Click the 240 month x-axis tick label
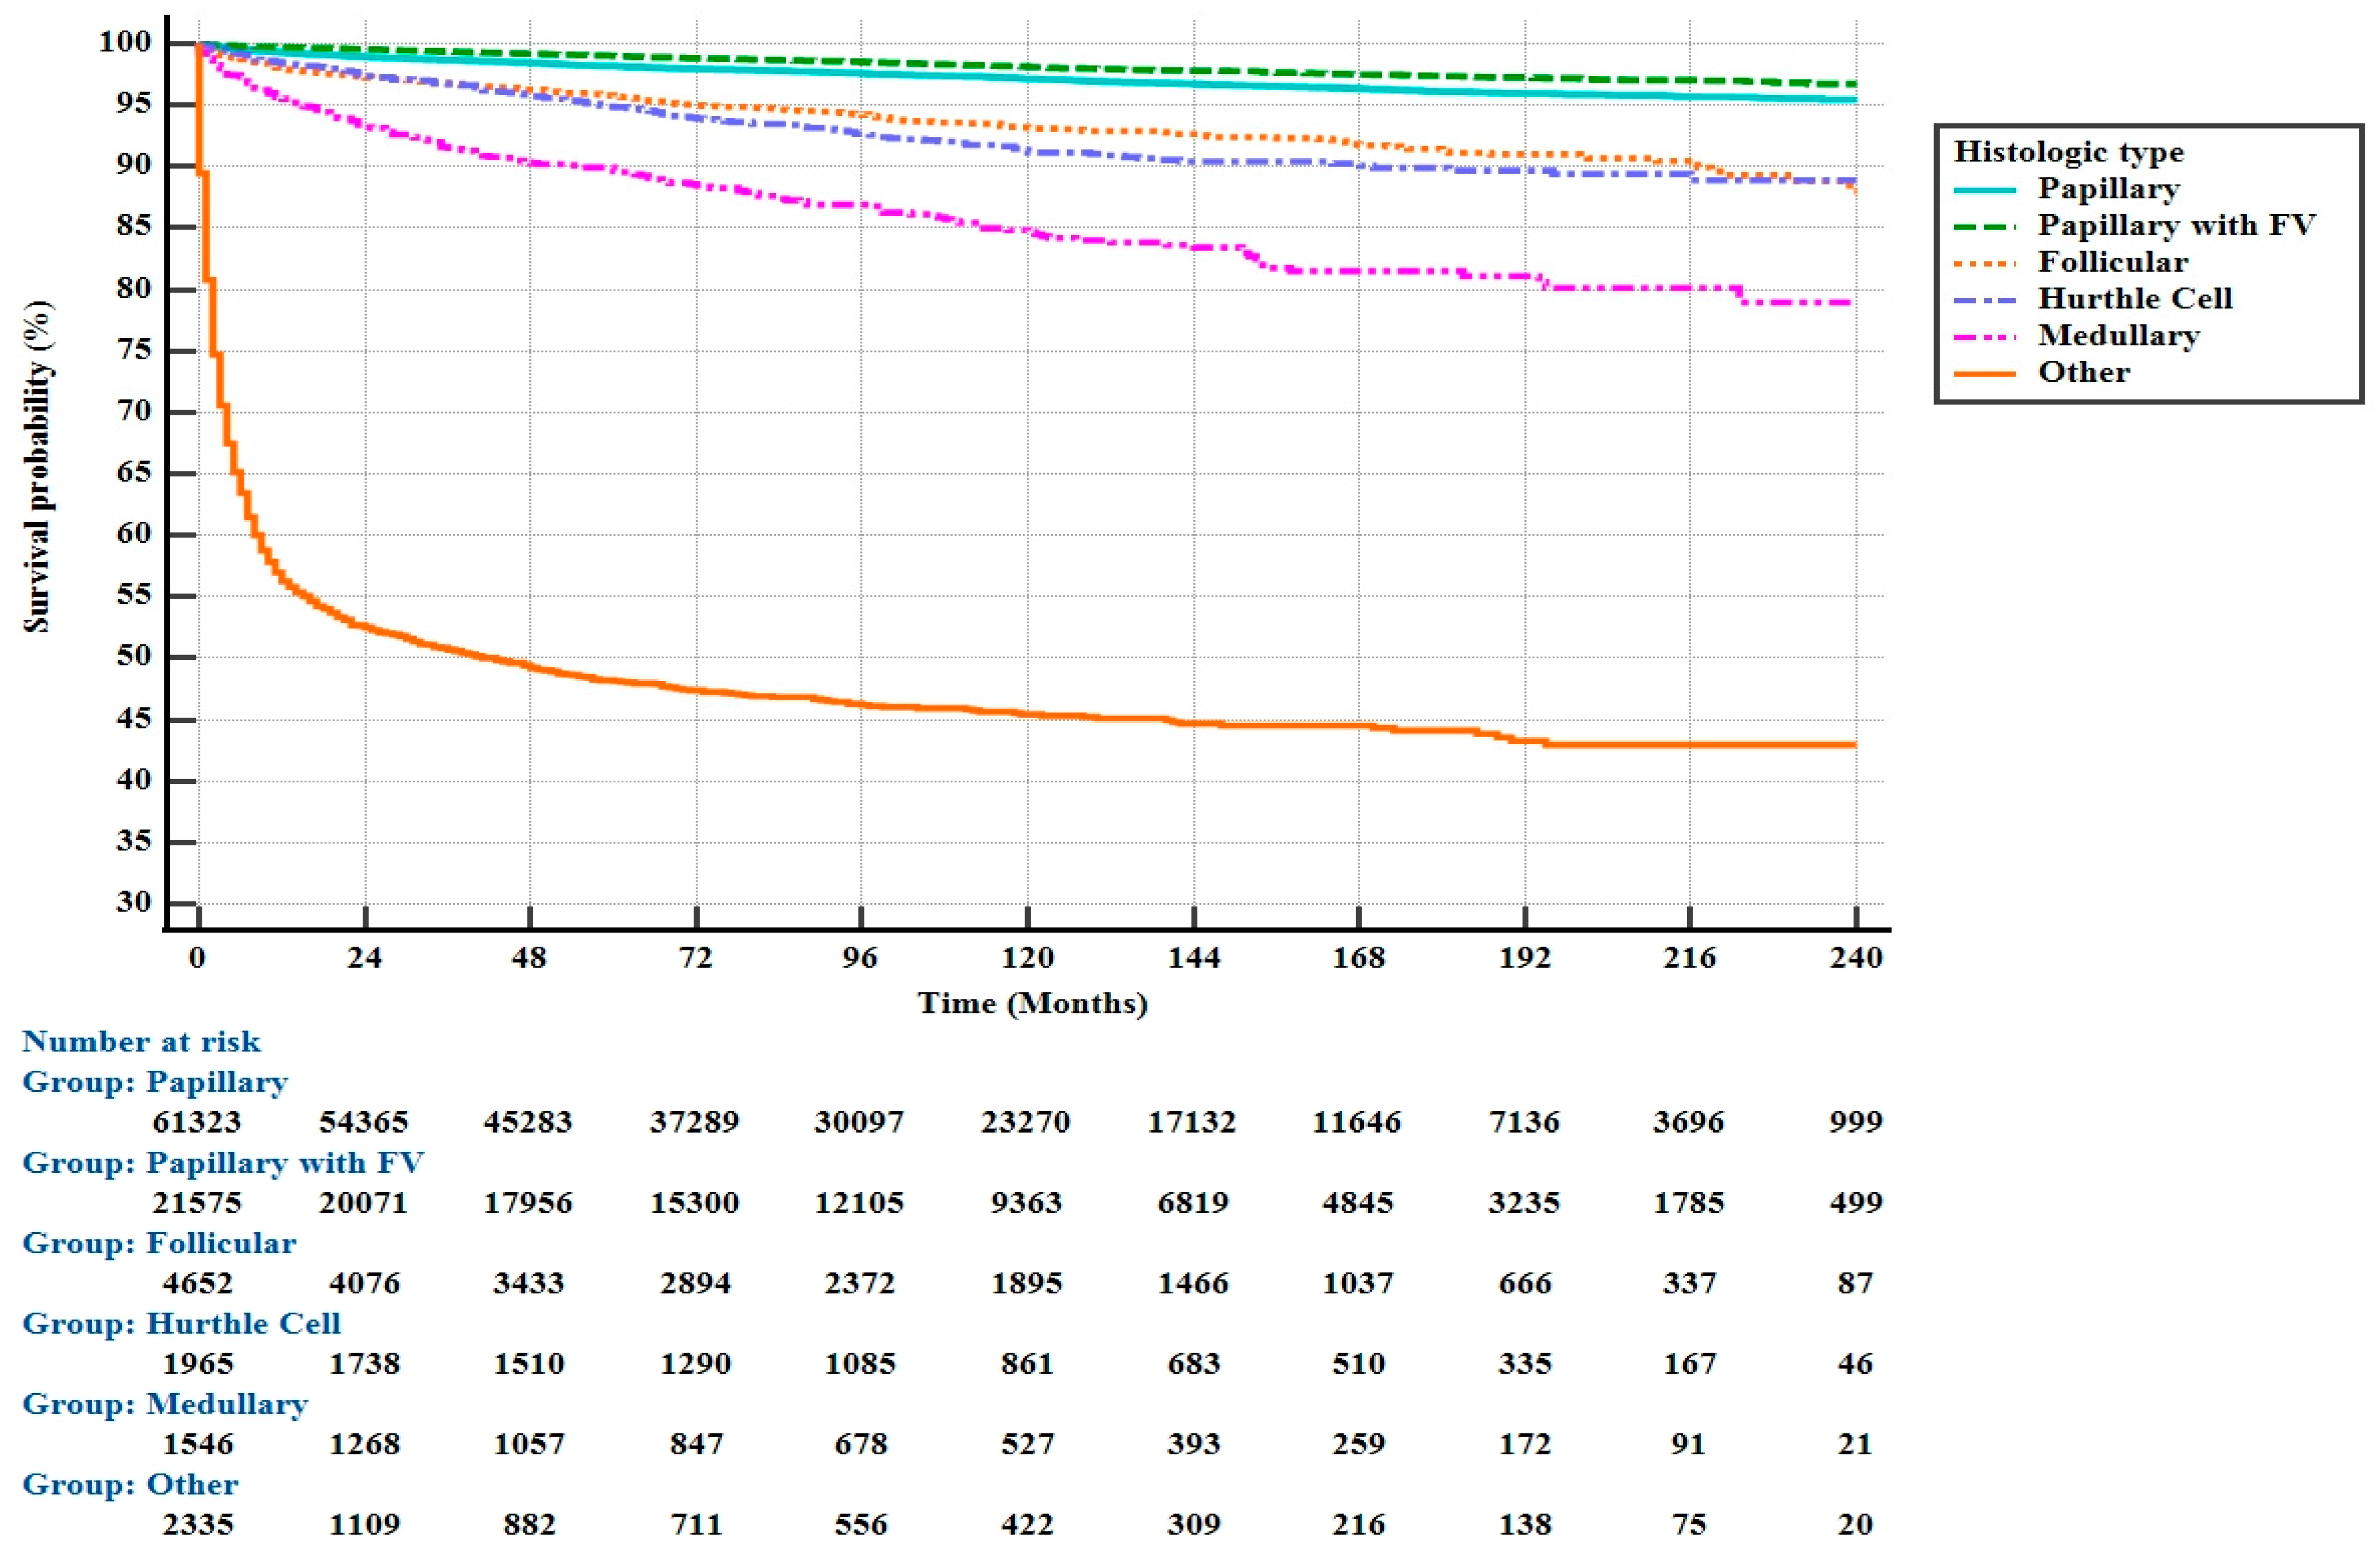Image resolution: width=2380 pixels, height=1558 pixels. (x=1856, y=958)
